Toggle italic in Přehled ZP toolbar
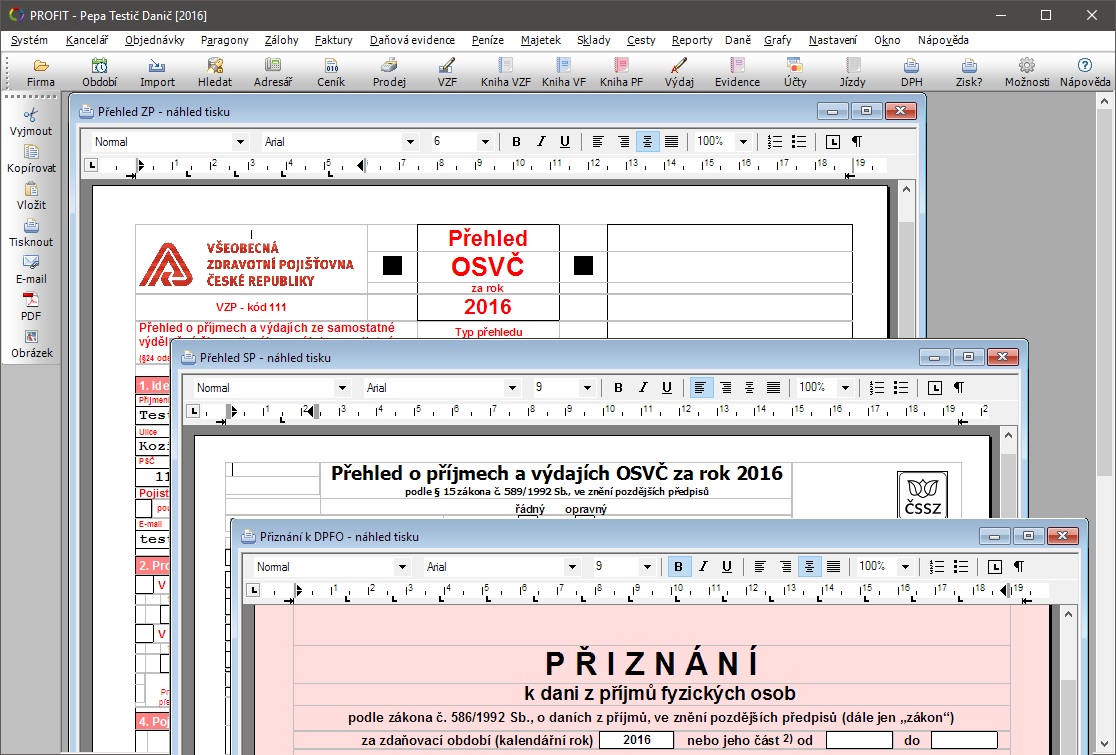The width and height of the screenshot is (1116, 755). click(x=541, y=142)
